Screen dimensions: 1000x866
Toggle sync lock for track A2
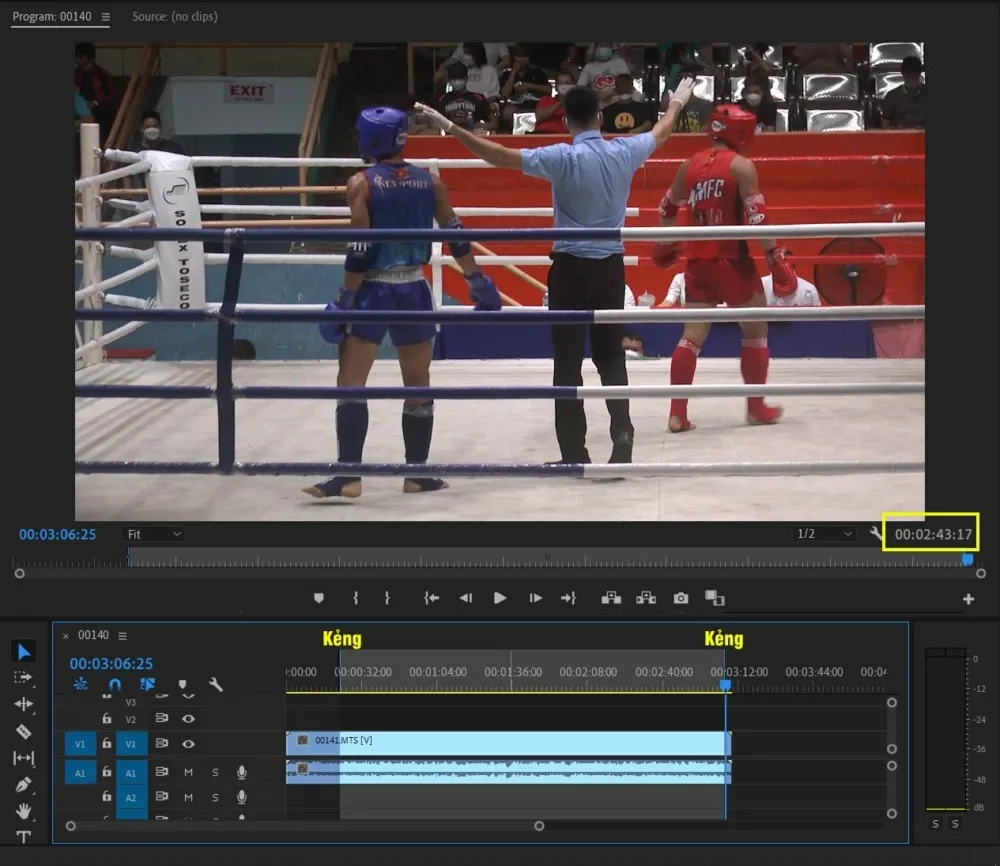162,796
